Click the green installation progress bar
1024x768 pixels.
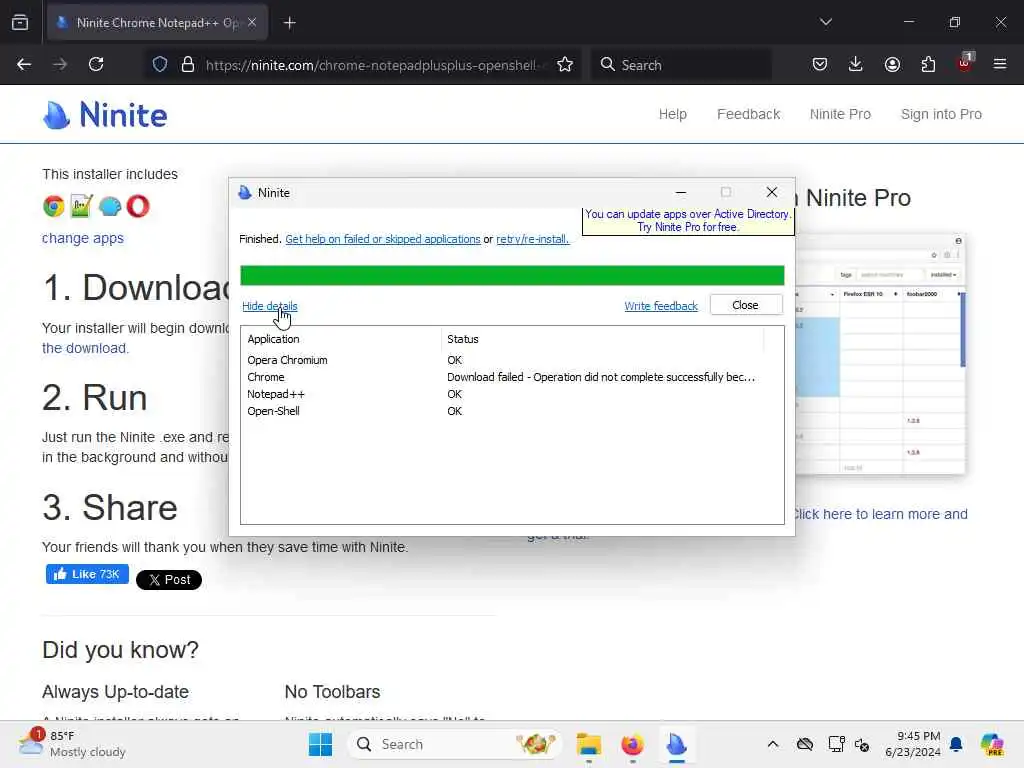(x=512, y=276)
